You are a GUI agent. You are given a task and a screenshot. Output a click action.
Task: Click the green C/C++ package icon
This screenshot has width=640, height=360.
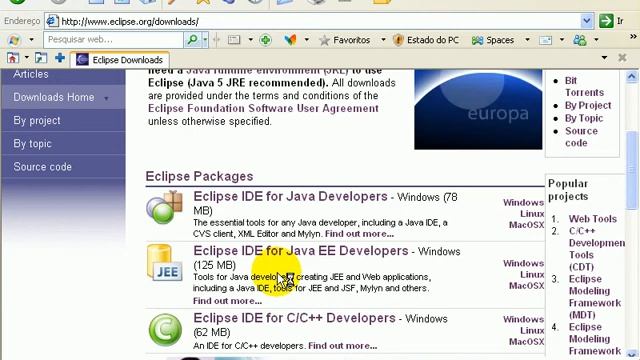point(165,330)
